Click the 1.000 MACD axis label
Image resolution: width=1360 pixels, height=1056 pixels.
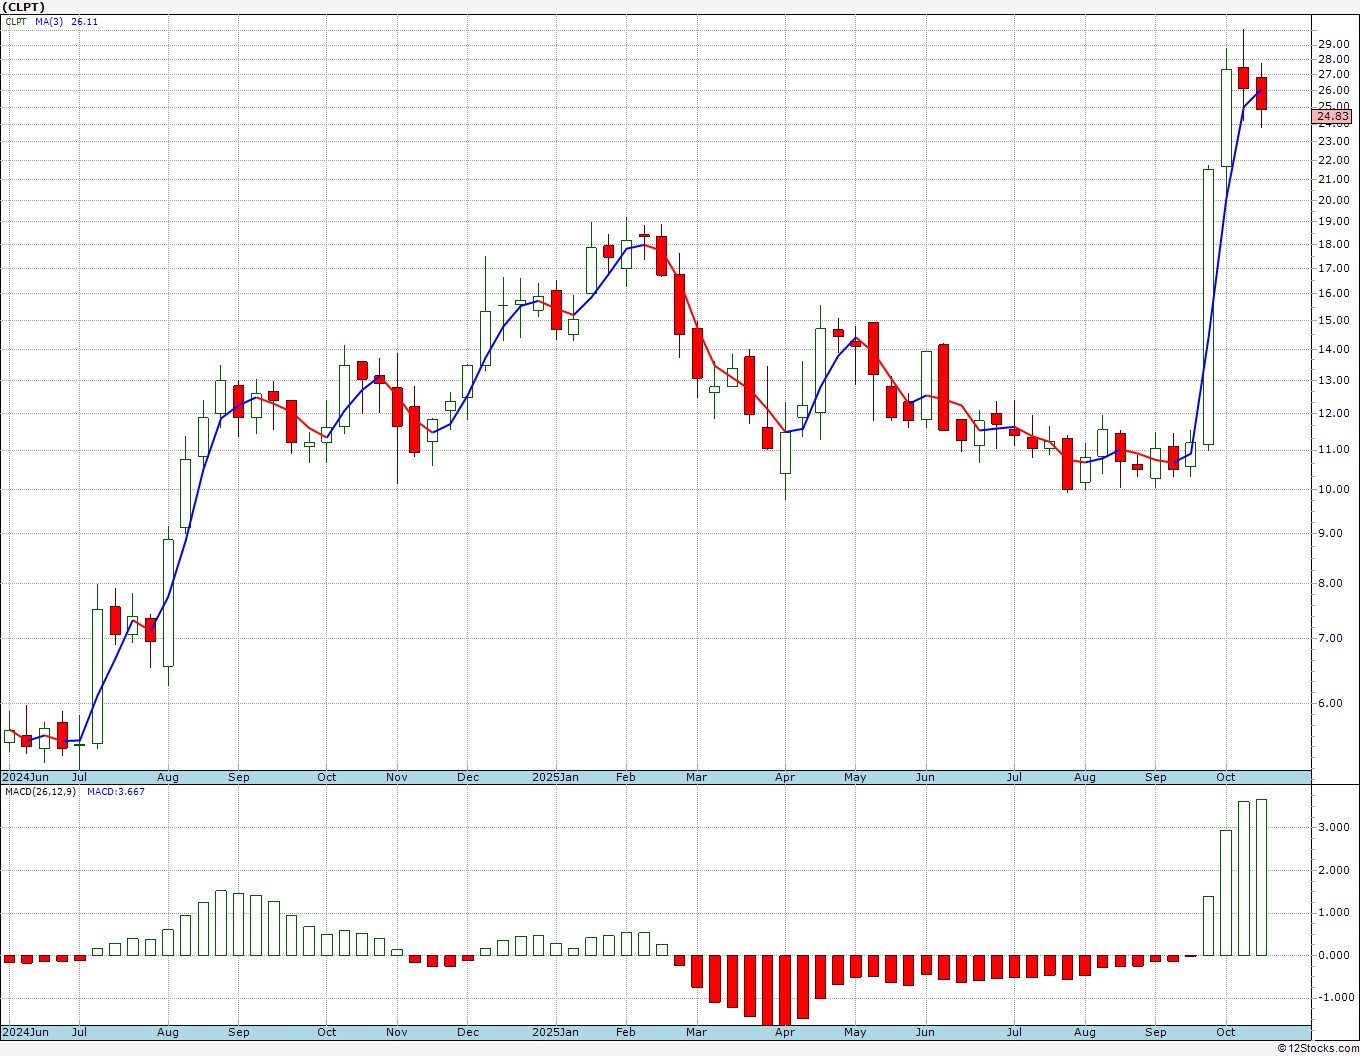pos(1336,913)
